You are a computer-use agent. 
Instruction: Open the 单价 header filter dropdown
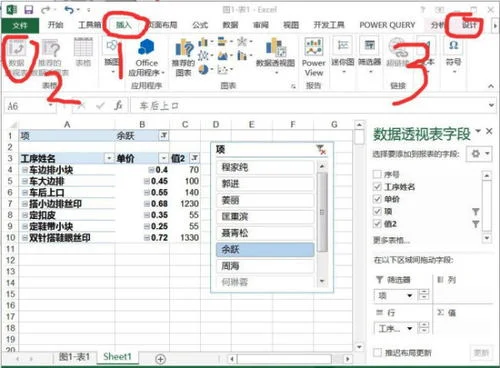pyautogui.click(x=163, y=158)
